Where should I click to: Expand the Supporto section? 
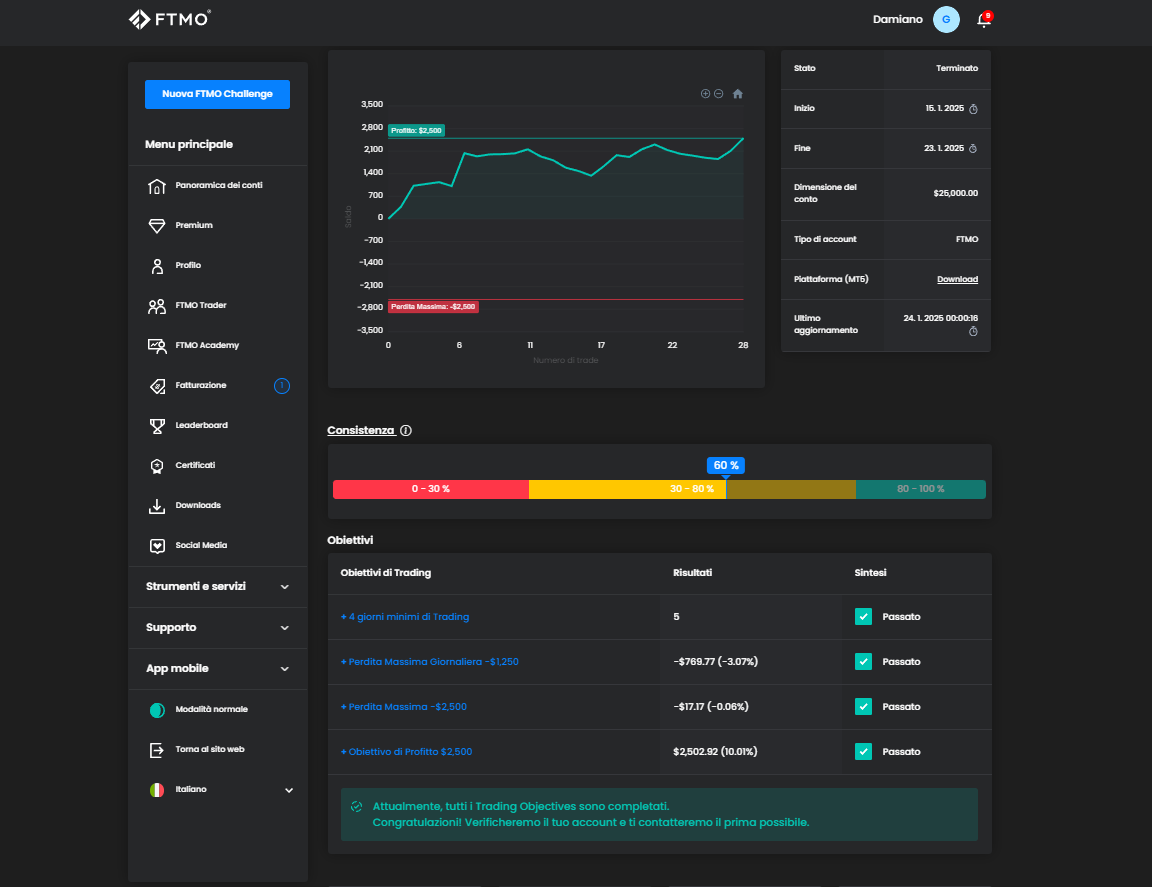[217, 628]
